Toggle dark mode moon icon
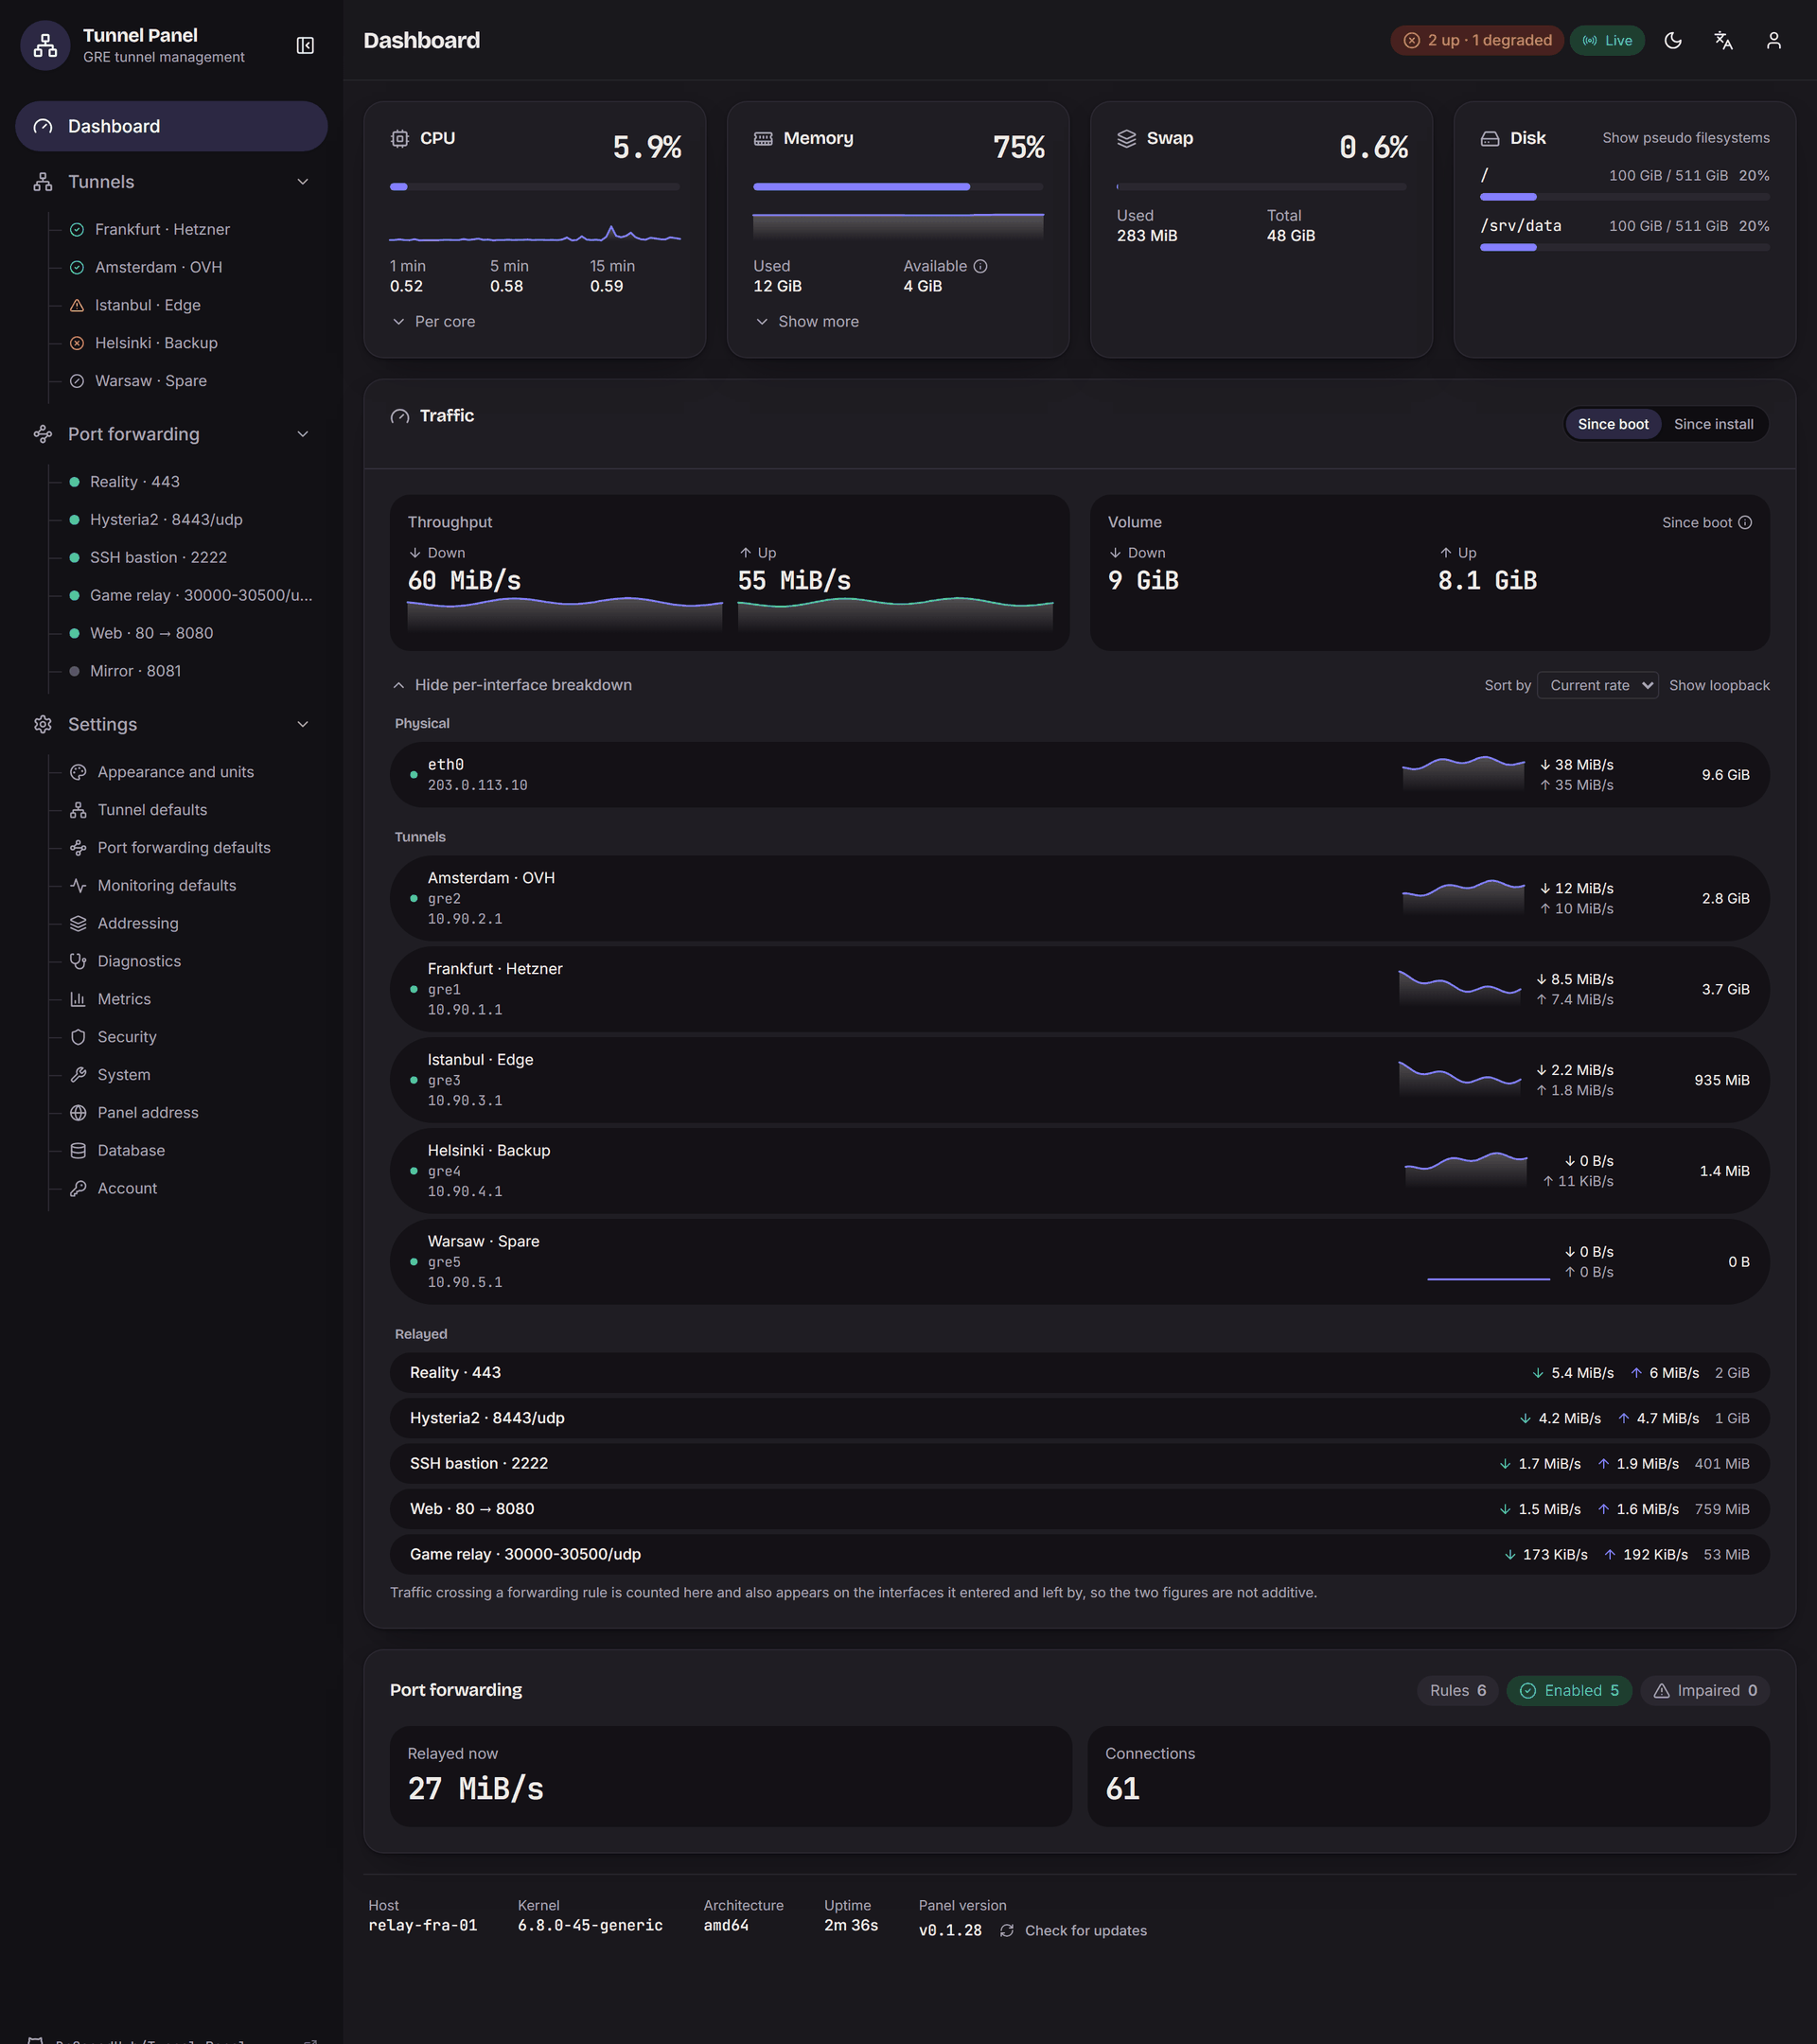The height and width of the screenshot is (2044, 1817). (1673, 40)
